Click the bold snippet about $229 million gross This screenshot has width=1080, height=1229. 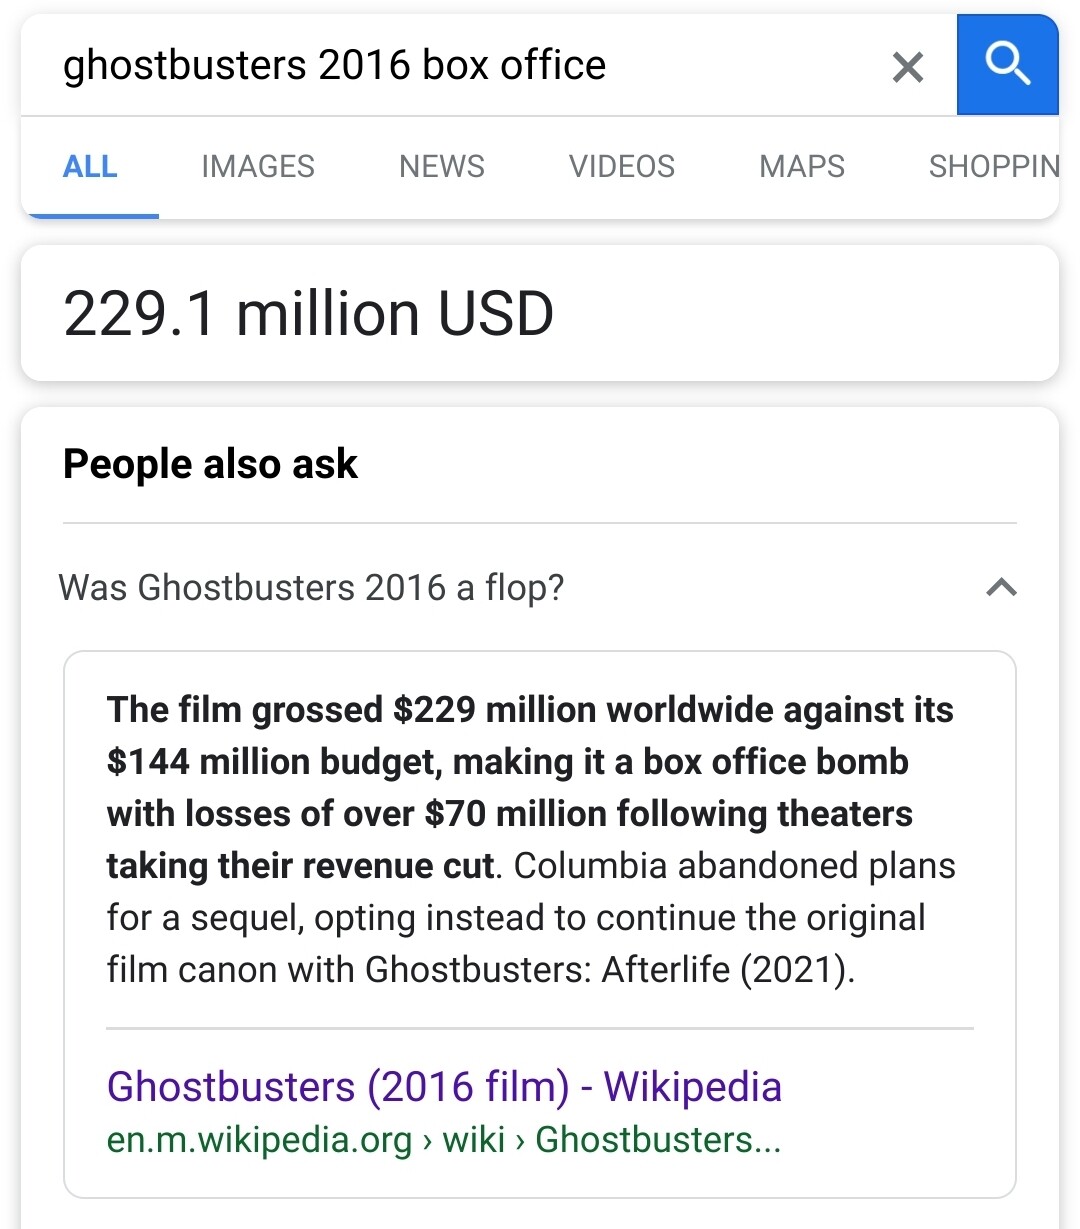[530, 787]
